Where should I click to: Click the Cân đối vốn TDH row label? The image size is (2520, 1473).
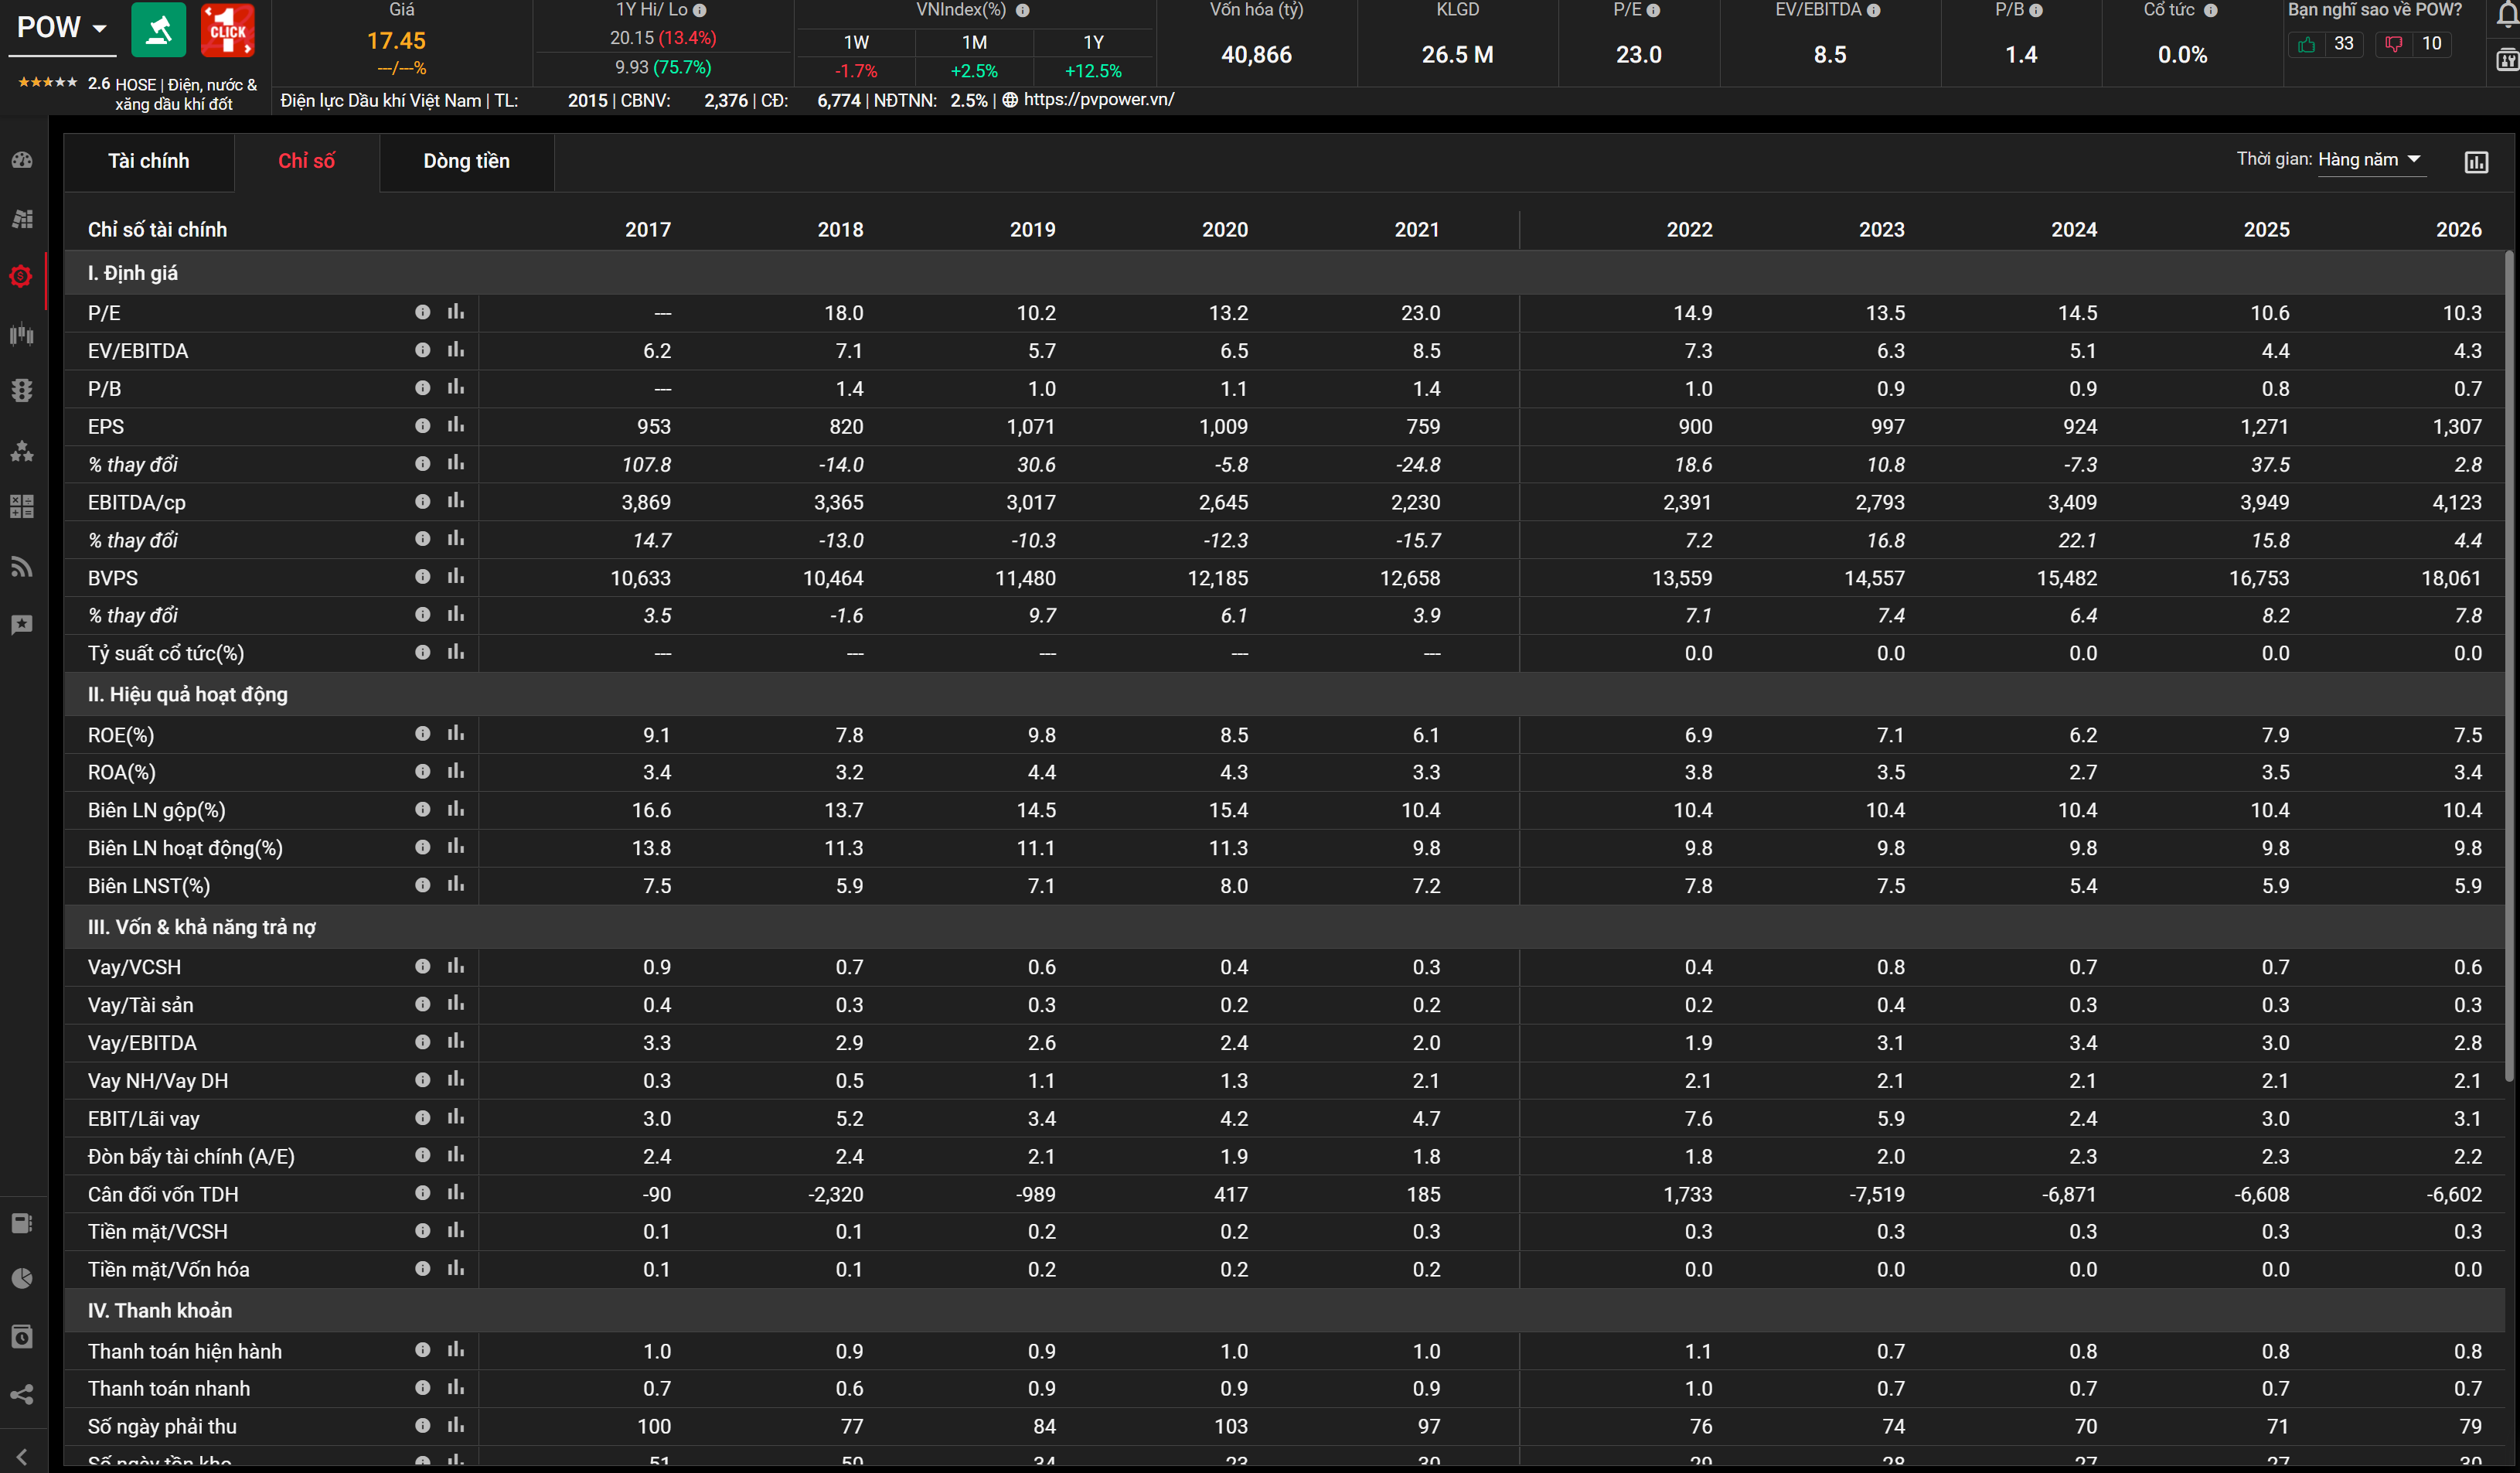(163, 1194)
